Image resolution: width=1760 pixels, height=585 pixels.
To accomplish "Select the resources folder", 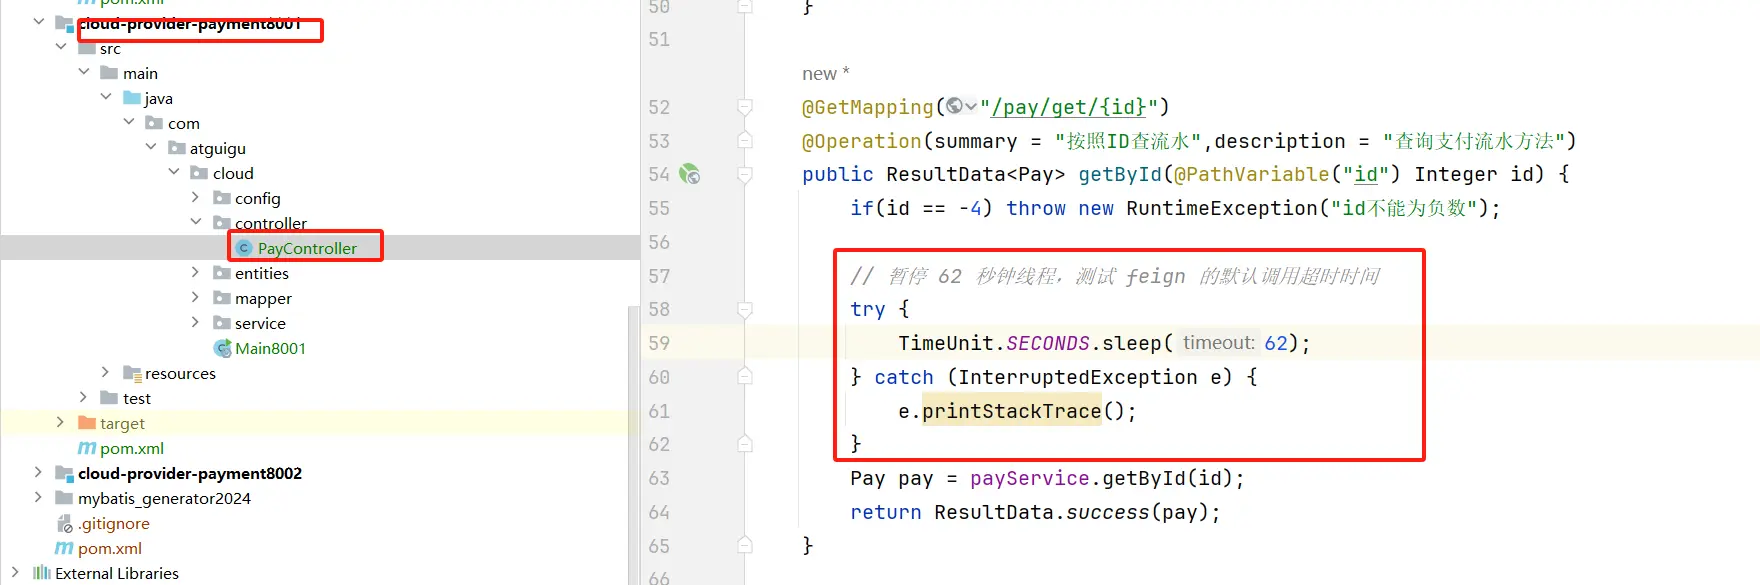I will [180, 373].
